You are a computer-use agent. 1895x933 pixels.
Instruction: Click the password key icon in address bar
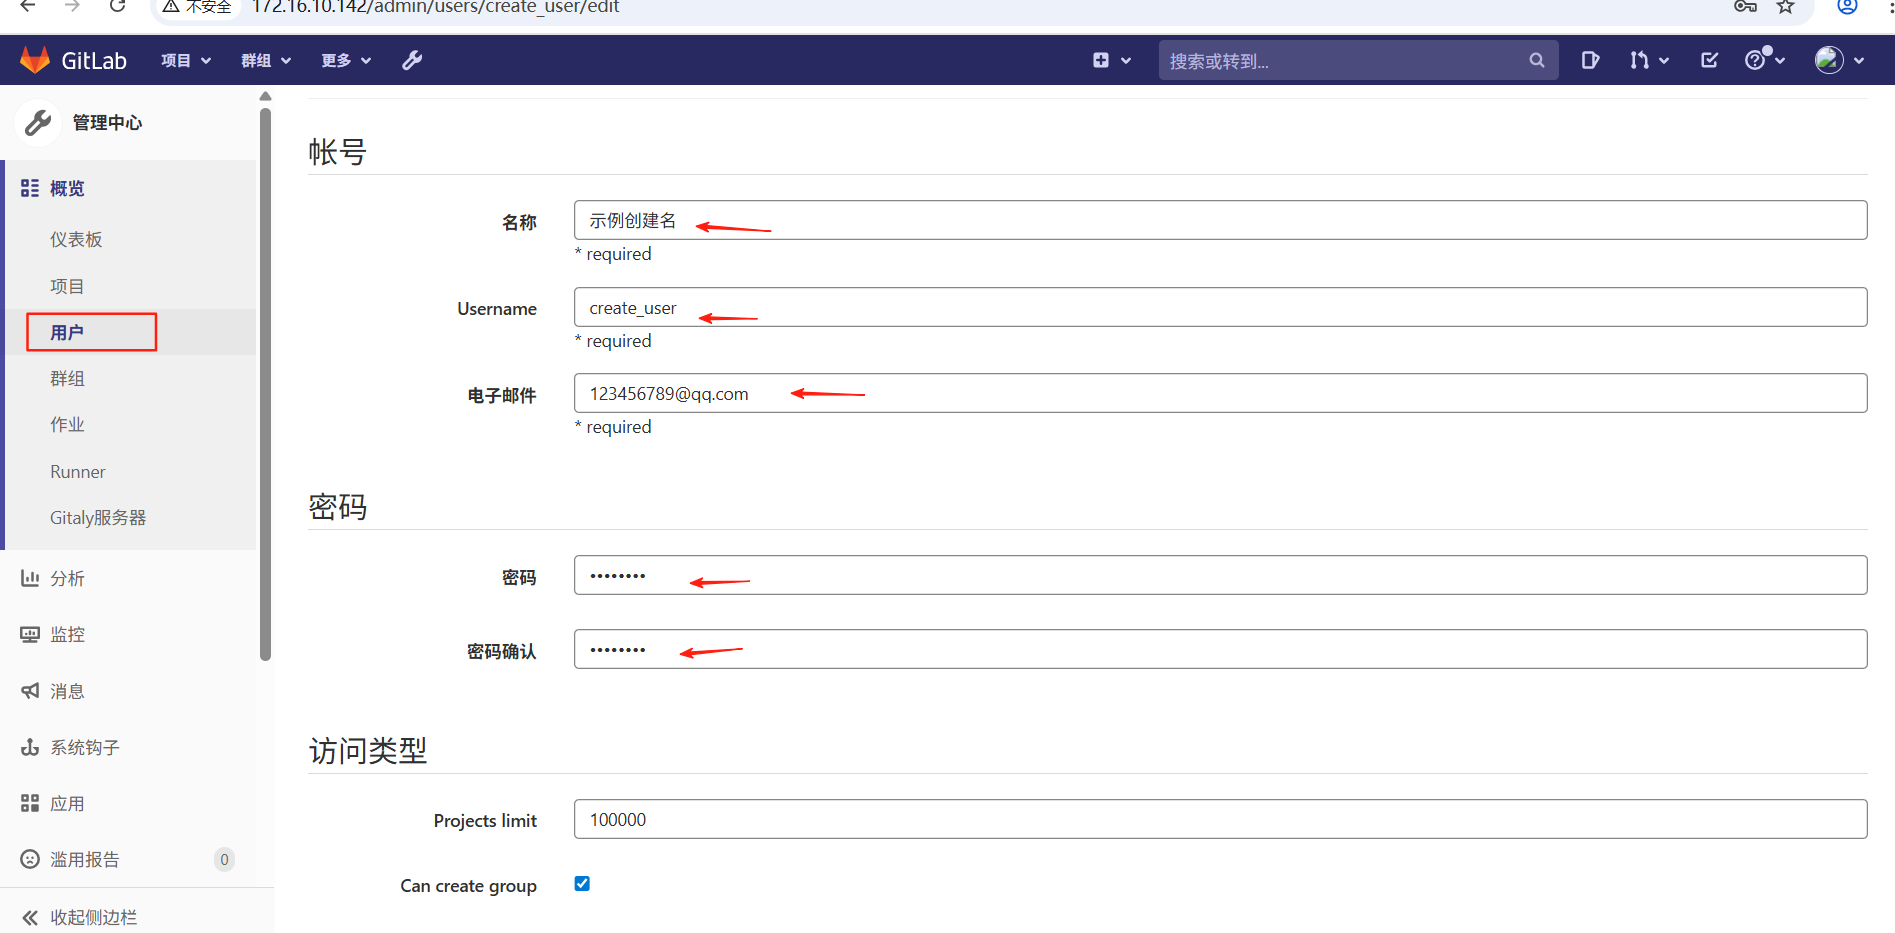[x=1745, y=6]
